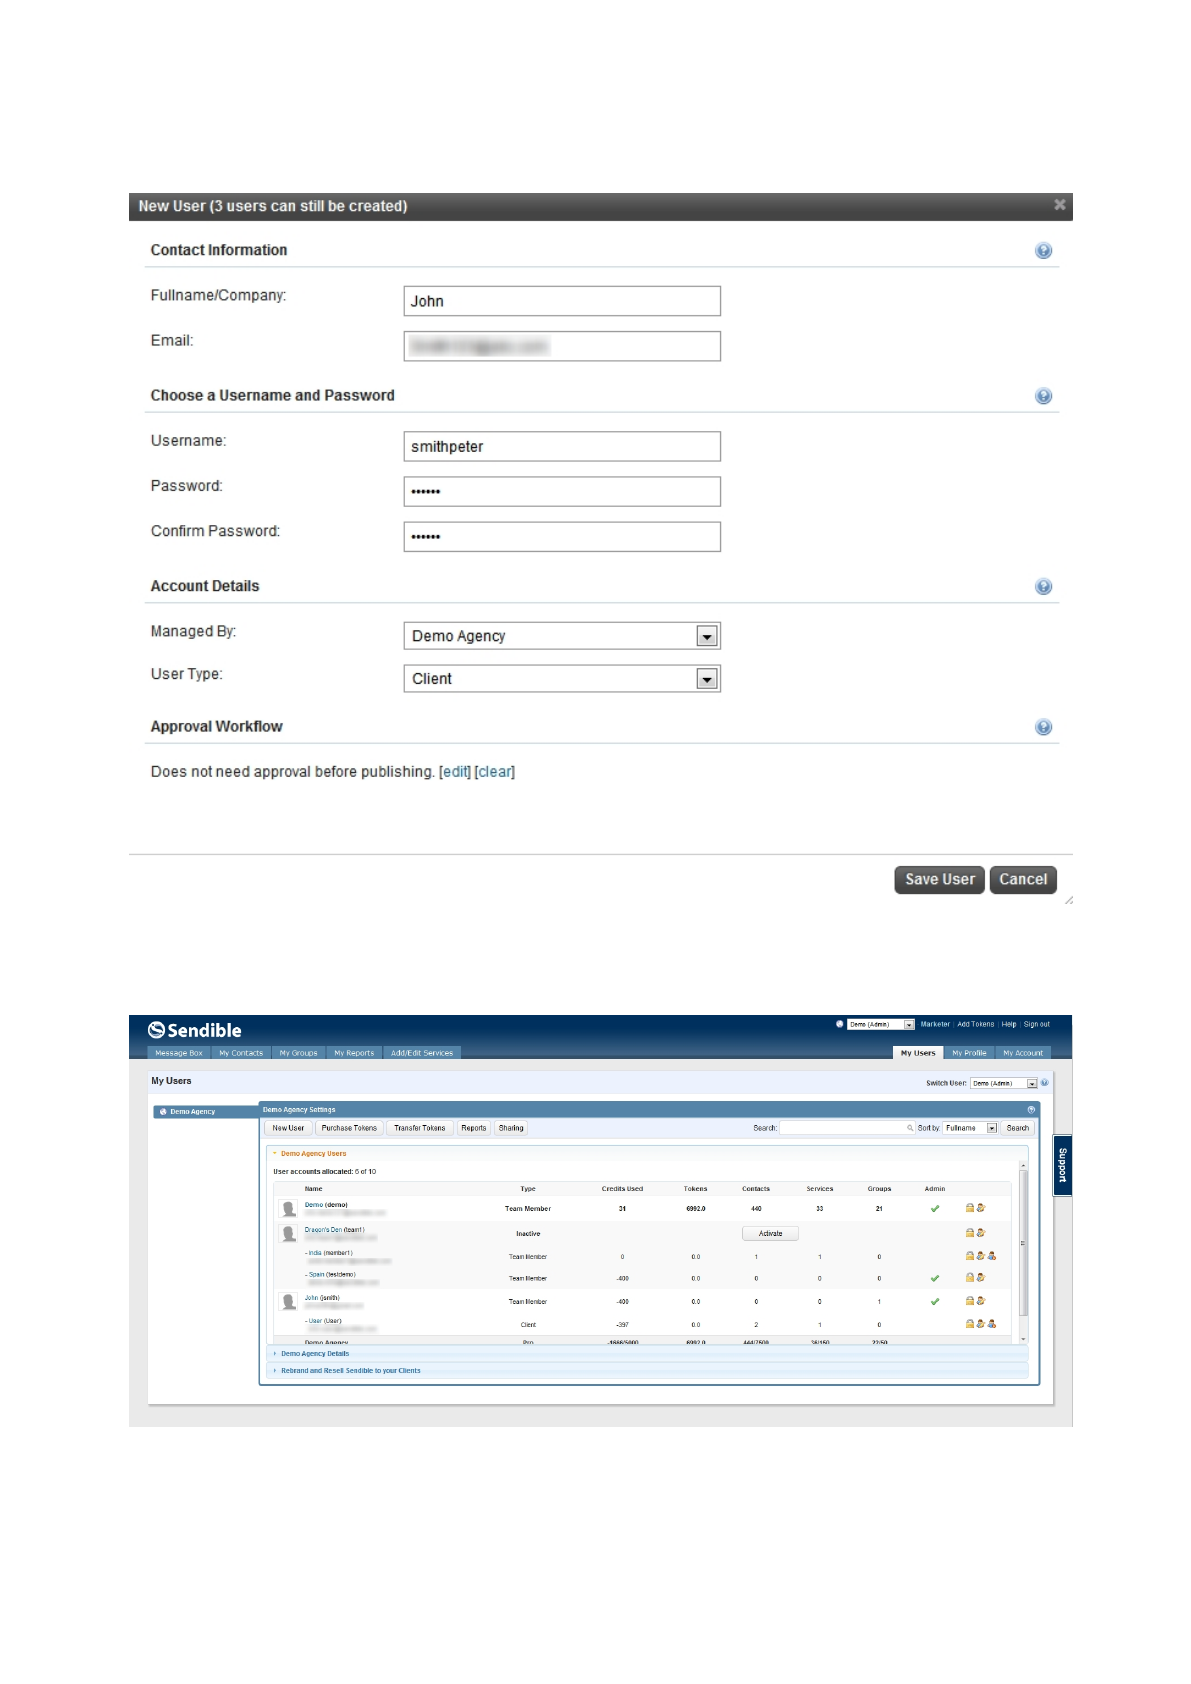Image resolution: width=1191 pixels, height=1684 pixels.
Task: Click the Purchase Tokens button
Action: click(349, 1128)
